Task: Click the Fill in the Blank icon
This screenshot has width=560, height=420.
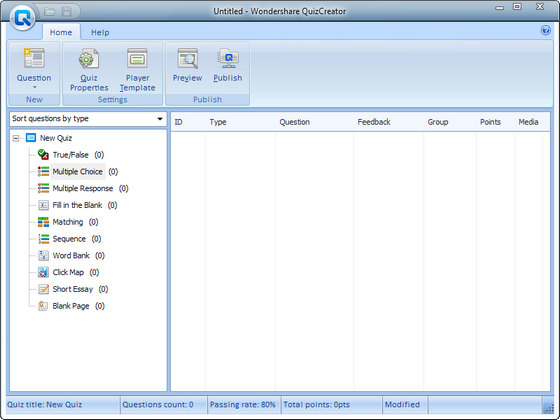Action: [x=43, y=205]
